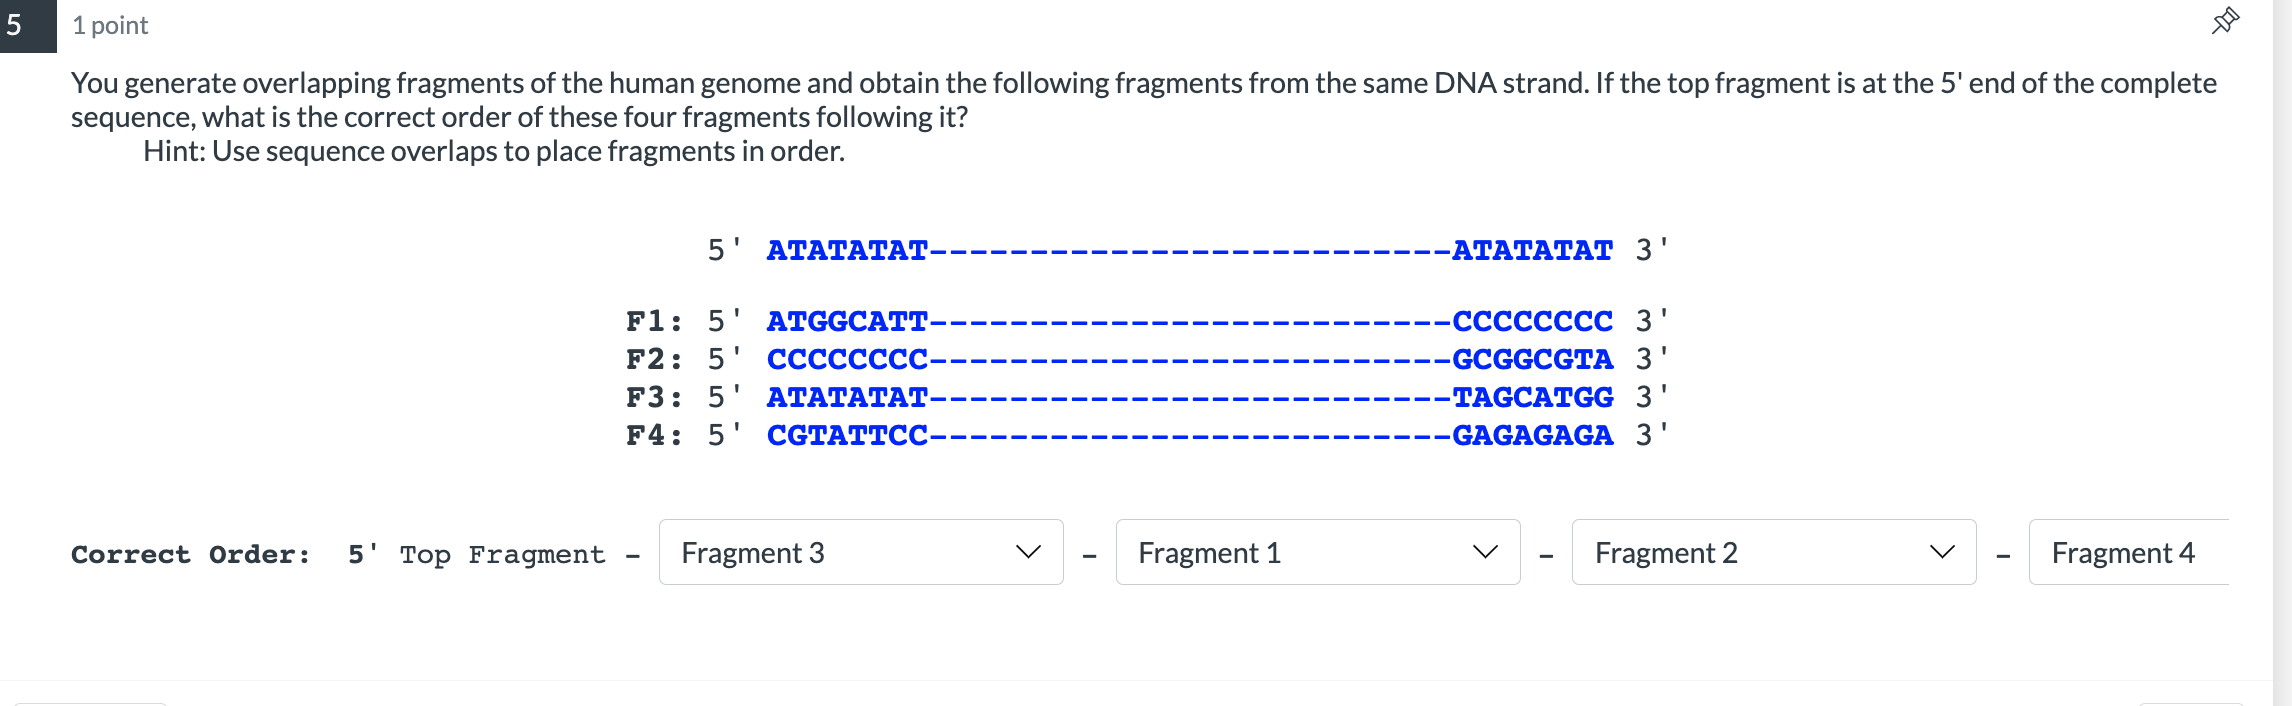Click the chevron arrow on the Fragment 3 dropdown
2292x706 pixels.
(1028, 552)
